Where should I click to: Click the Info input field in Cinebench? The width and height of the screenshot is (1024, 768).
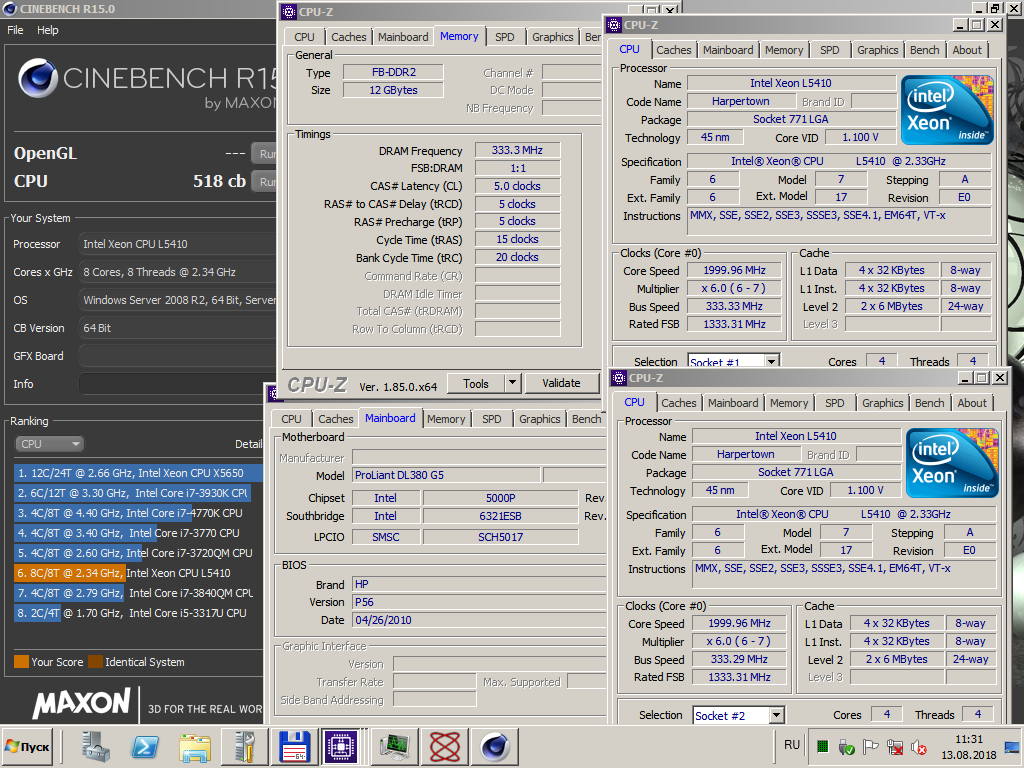click(178, 384)
